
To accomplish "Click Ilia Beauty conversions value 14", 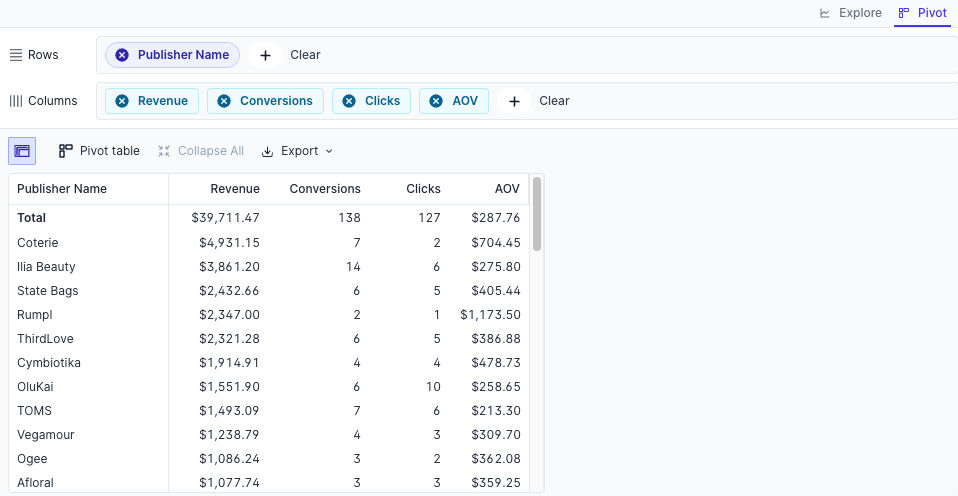I will 353,266.
